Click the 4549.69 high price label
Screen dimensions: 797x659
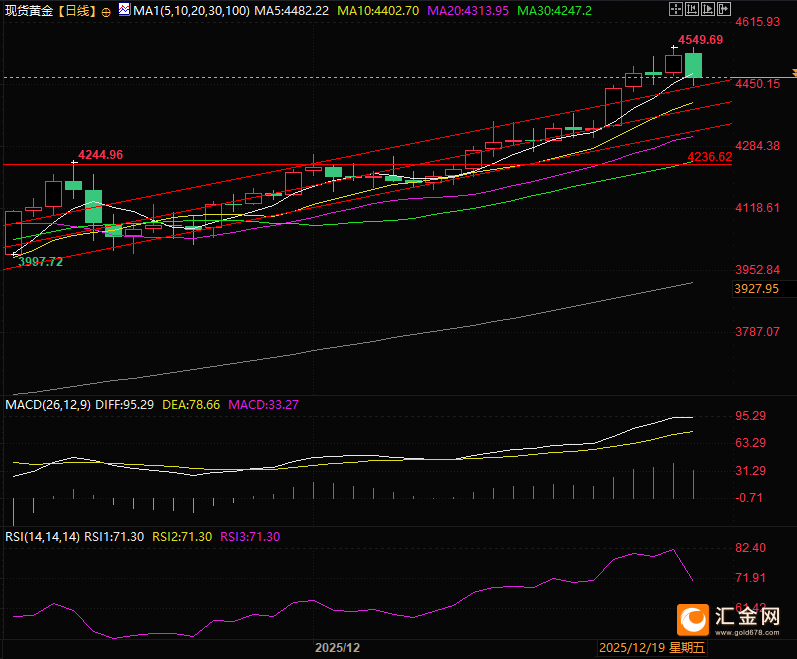700,40
